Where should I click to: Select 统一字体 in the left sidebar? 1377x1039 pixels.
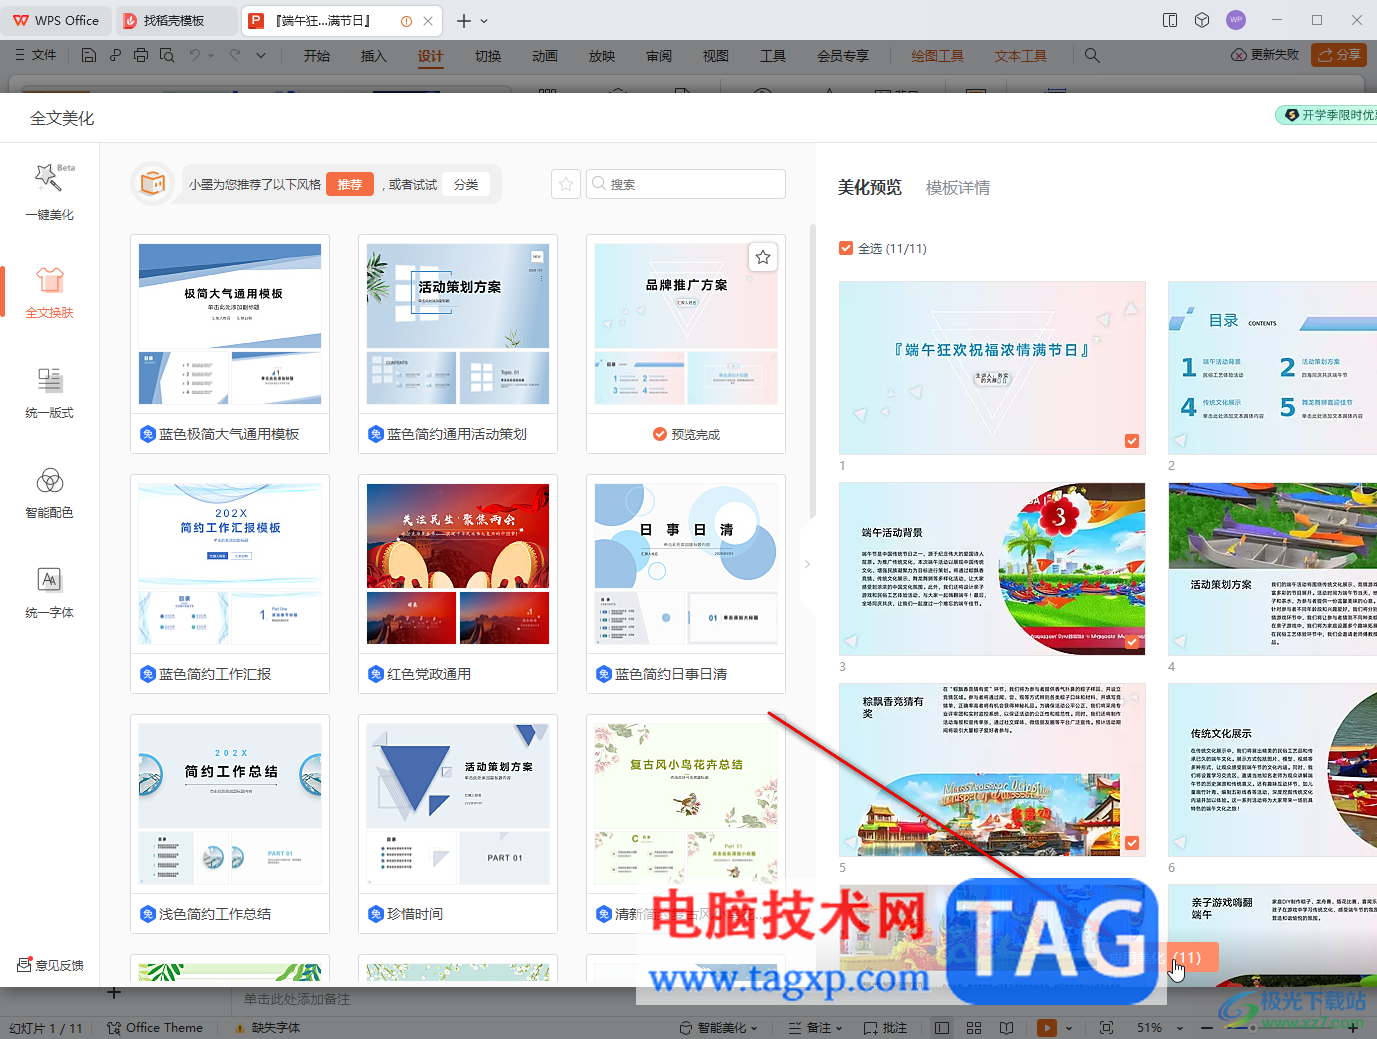(x=49, y=591)
